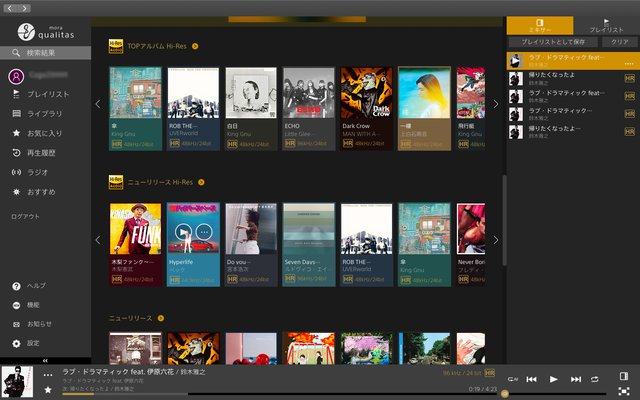Show previous ニューリリース Hi-Res albums with left arrow
Viewport: 640px width, 400px height.
point(98,240)
